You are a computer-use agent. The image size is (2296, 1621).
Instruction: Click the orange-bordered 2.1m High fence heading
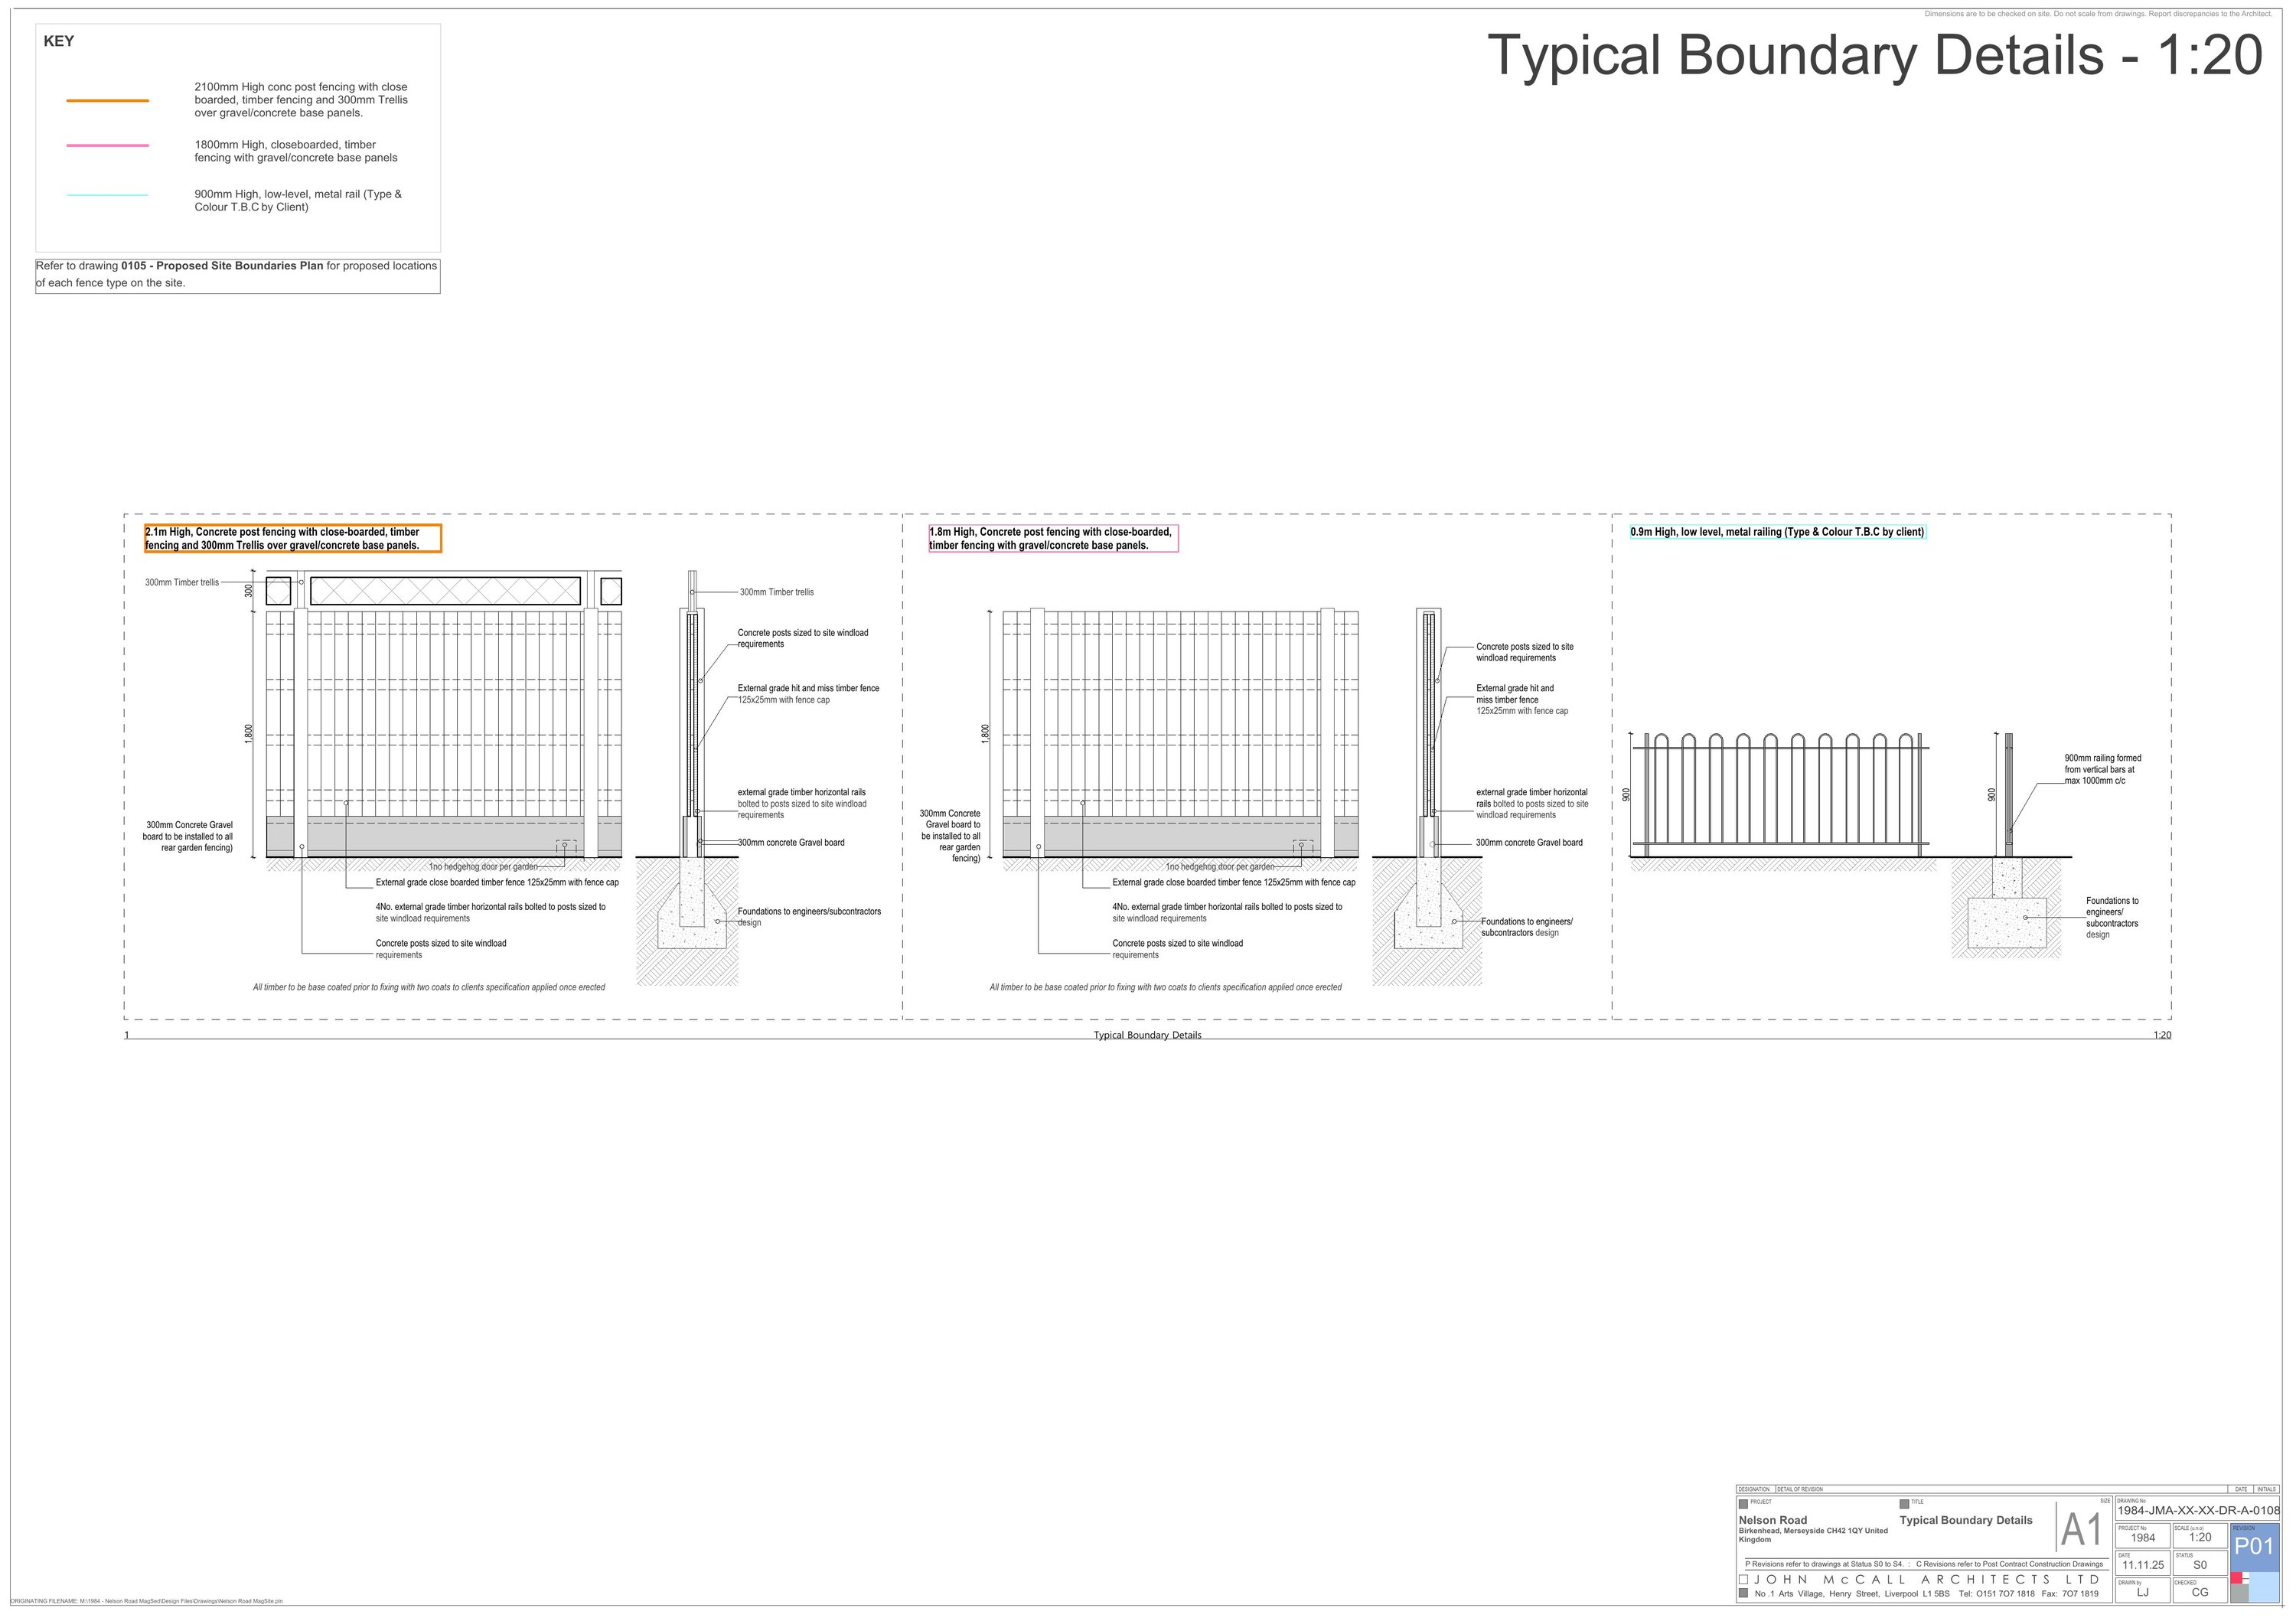pyautogui.click(x=292, y=538)
